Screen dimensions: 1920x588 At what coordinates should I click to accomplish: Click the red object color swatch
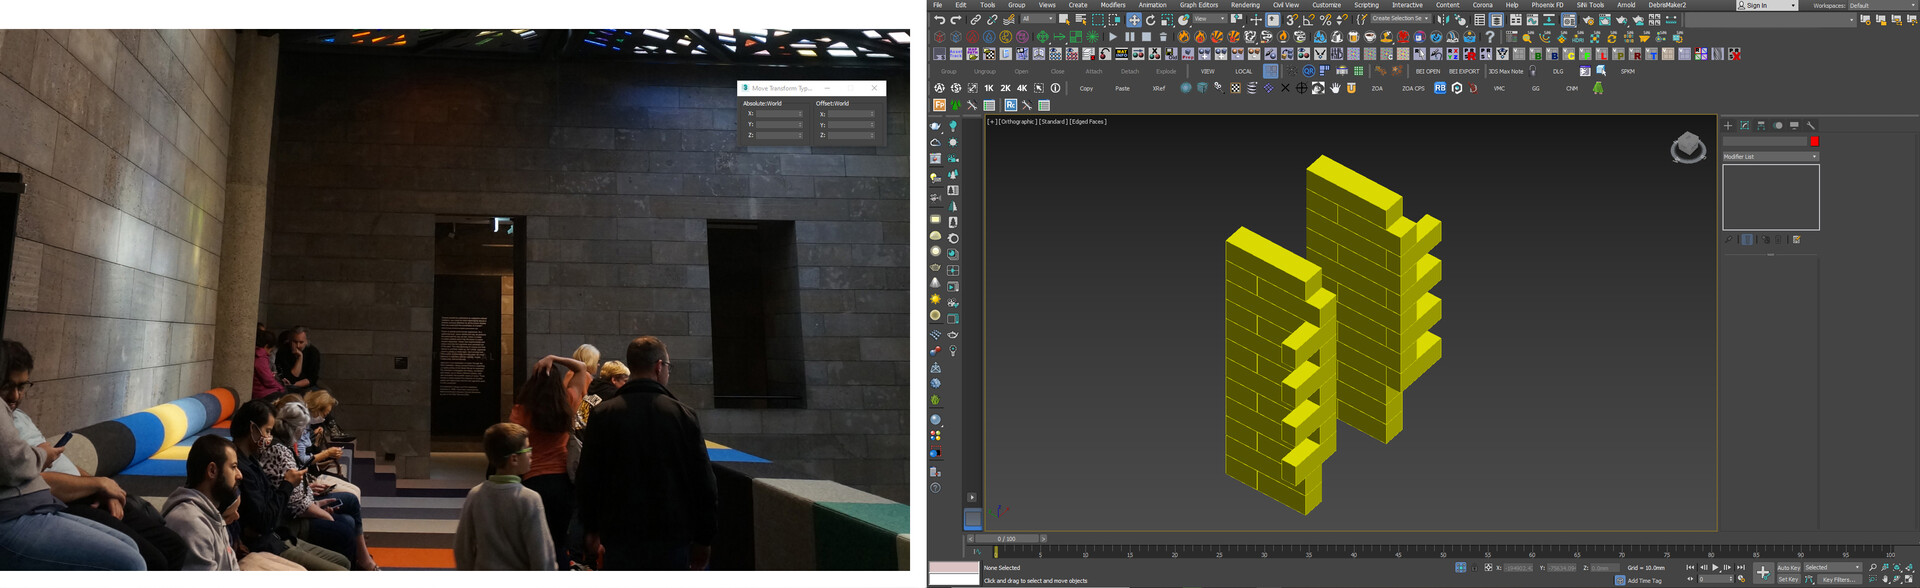(x=1814, y=142)
